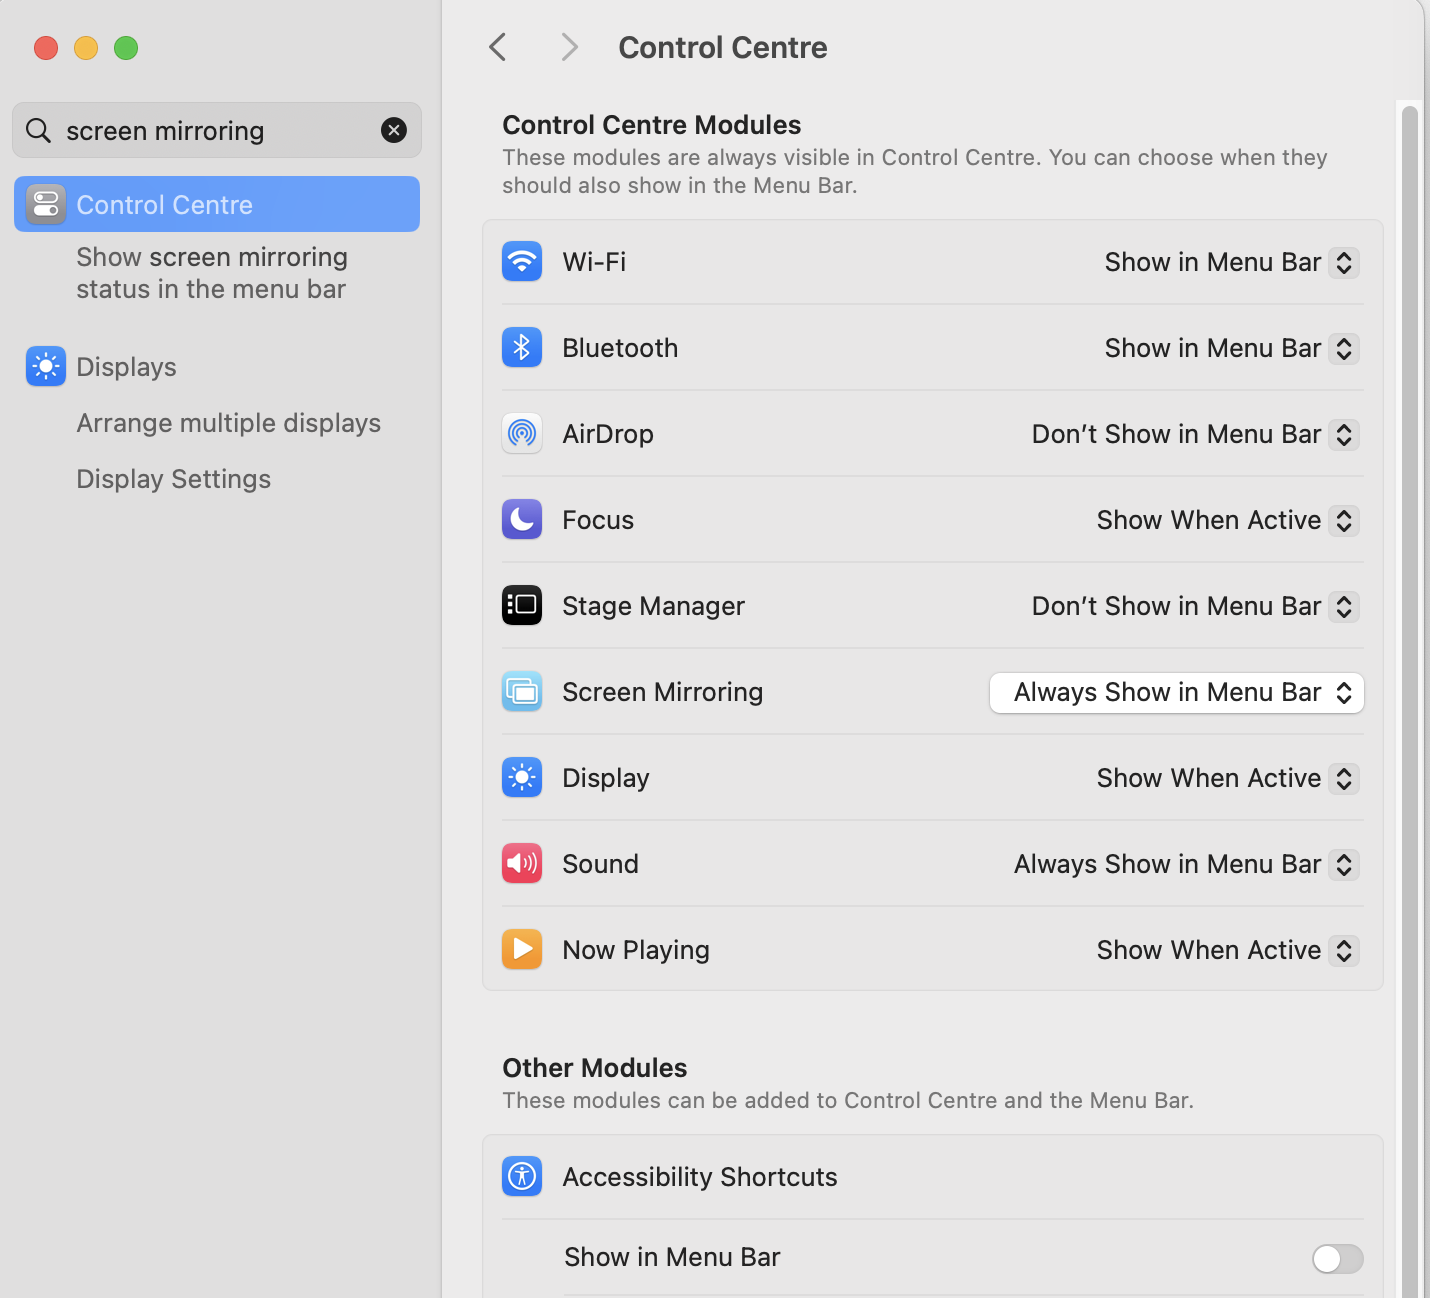1430x1298 pixels.
Task: Click the Now Playing label
Action: point(636,950)
